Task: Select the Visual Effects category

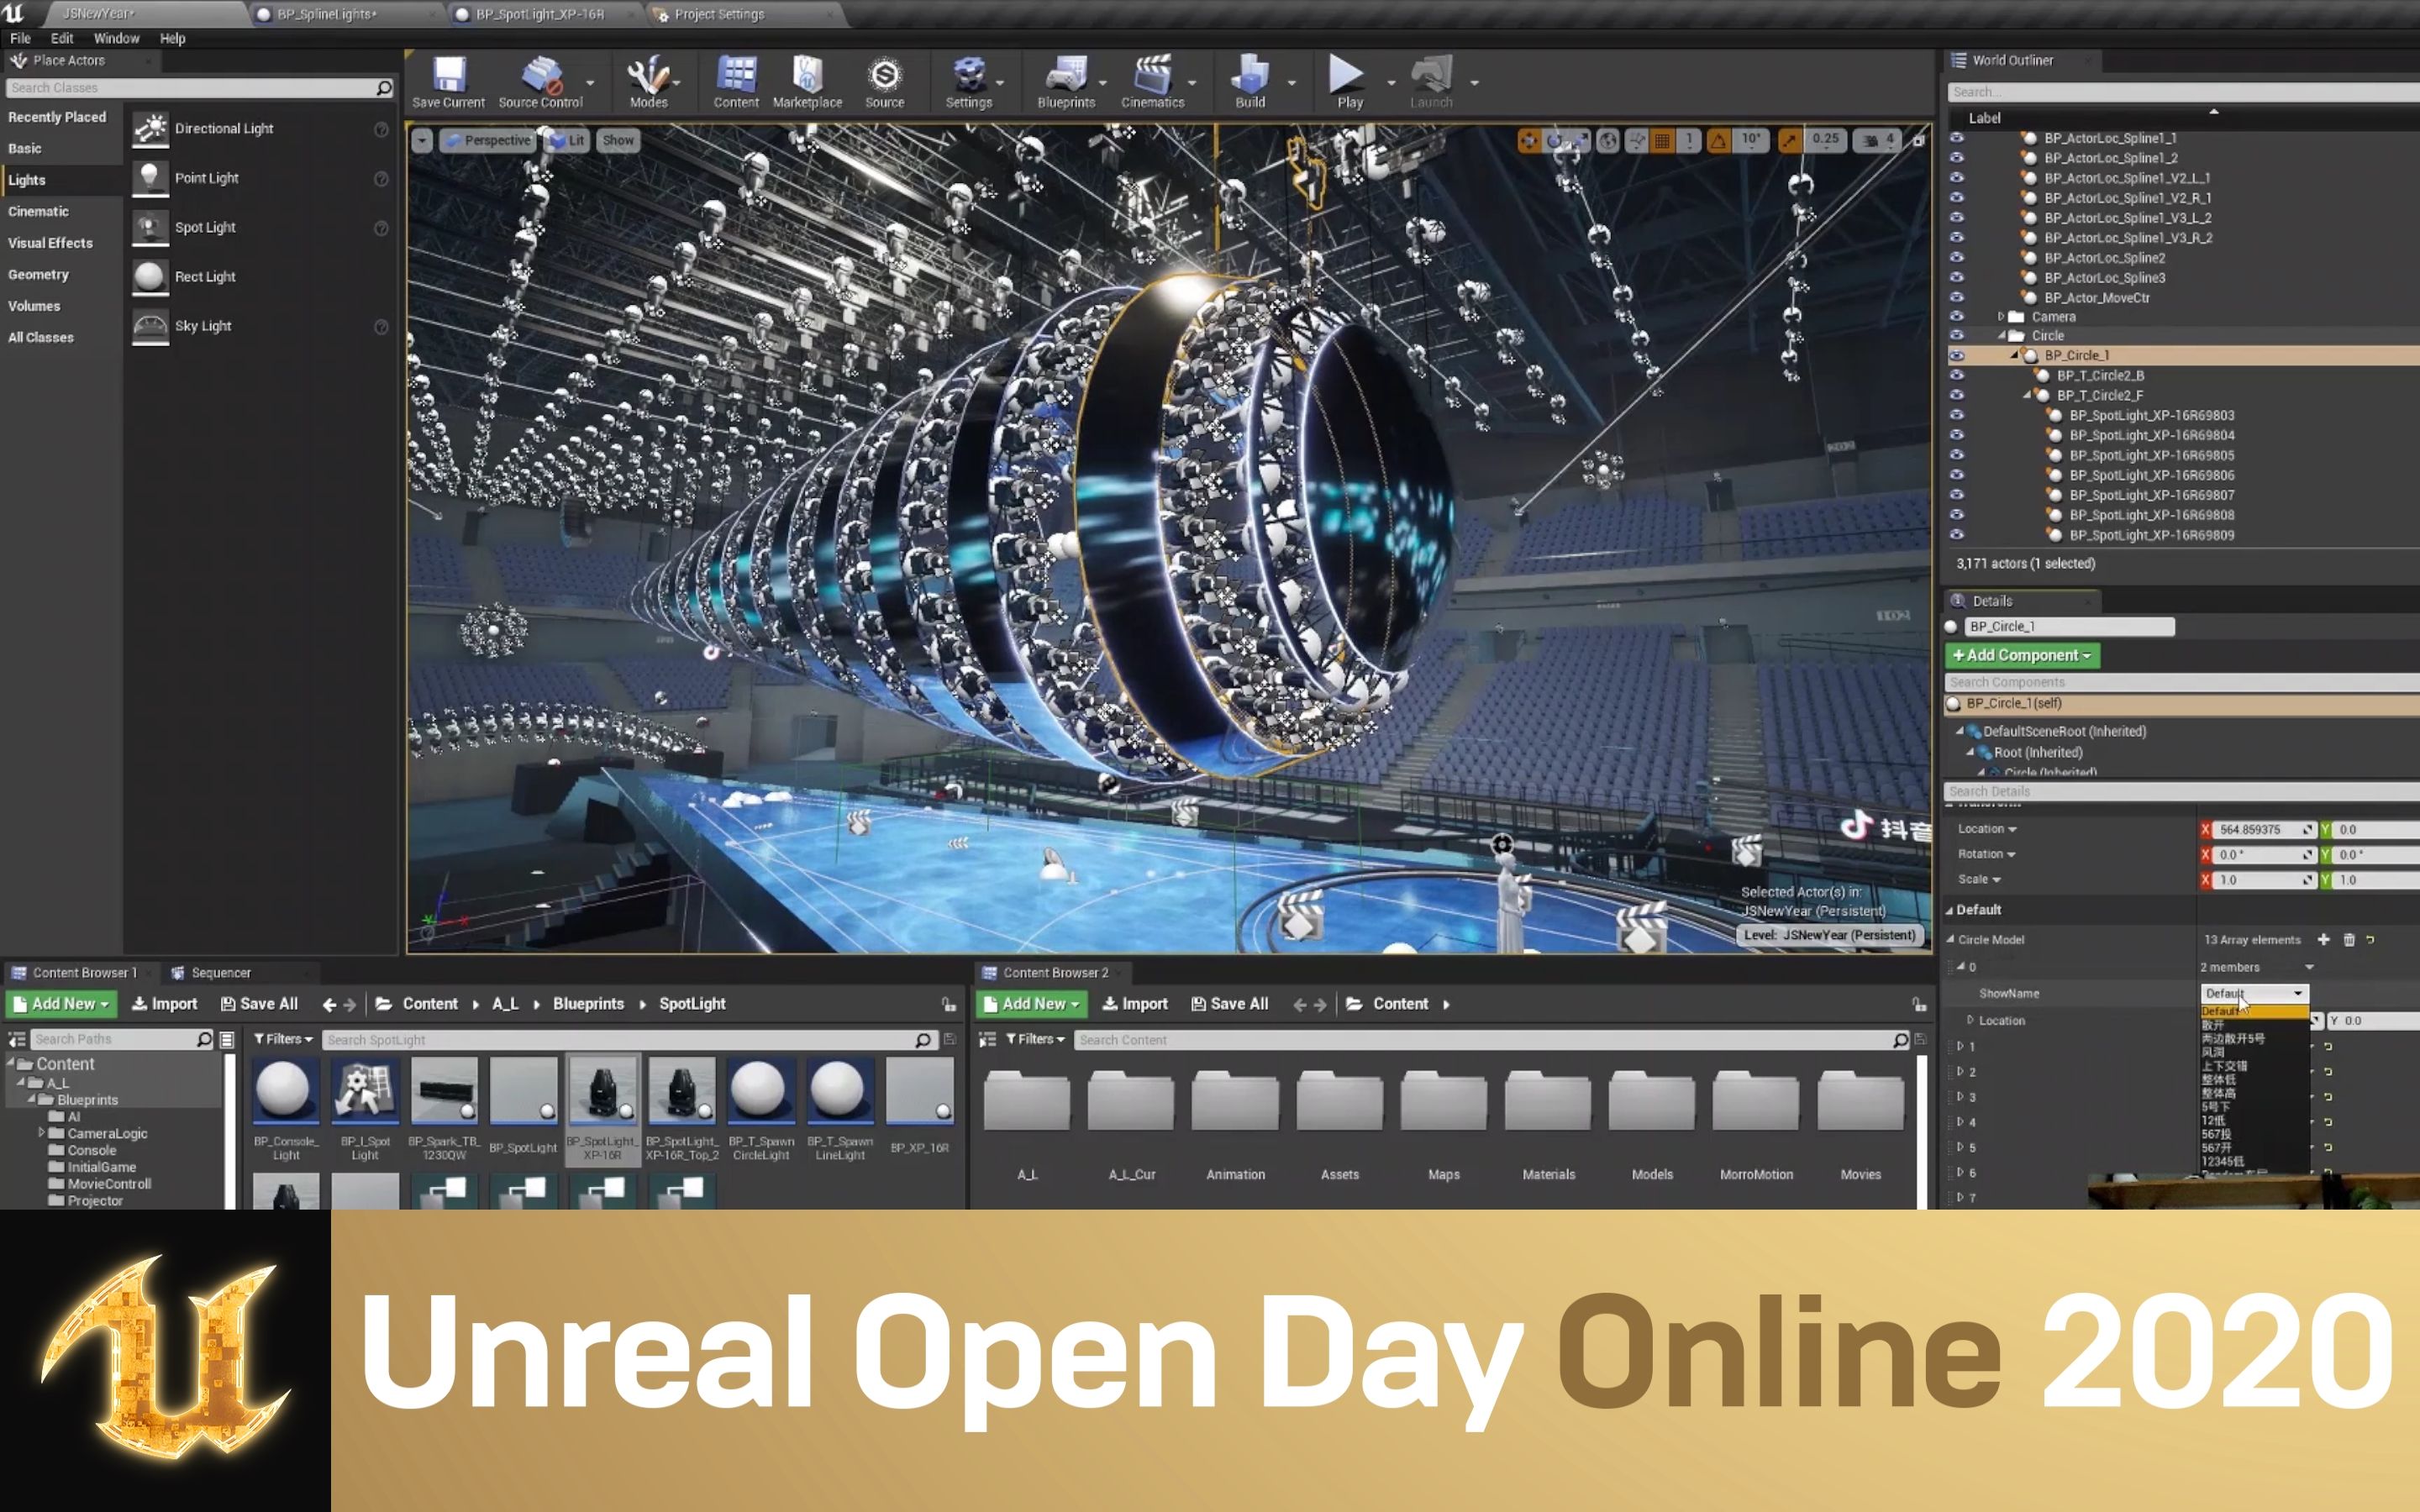Action: pos(50,243)
